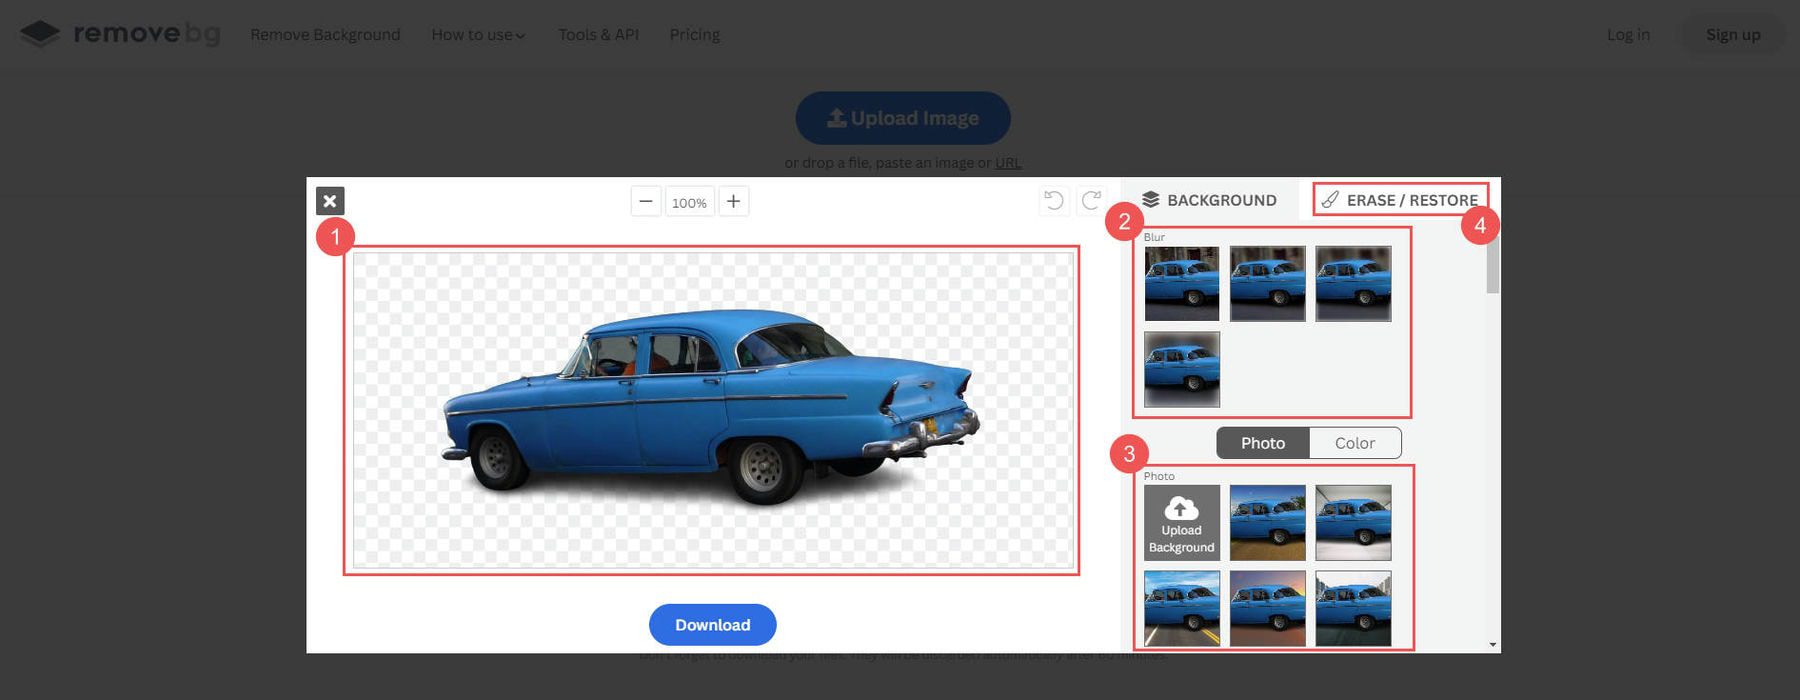Click the Download button
The width and height of the screenshot is (1800, 700).
(713, 625)
